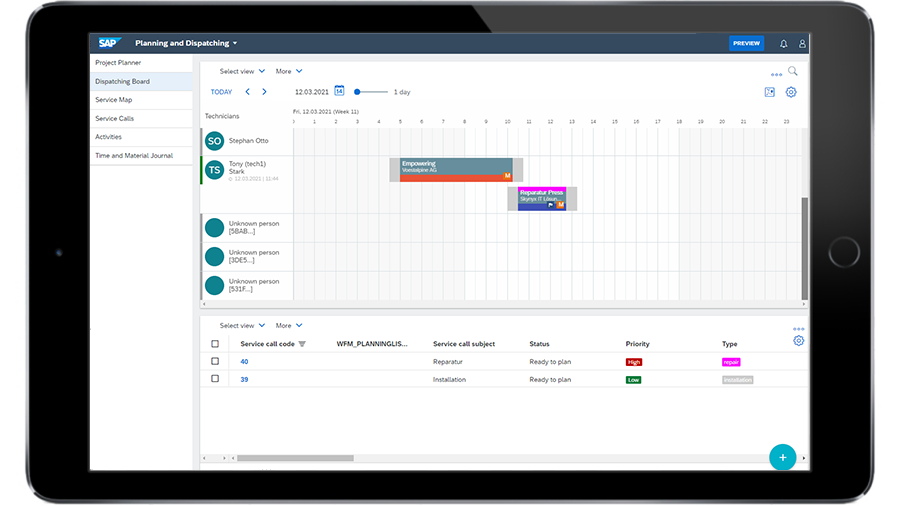Viewport: 899px width, 506px height.
Task: Open the notifications bell icon
Action: [x=783, y=44]
